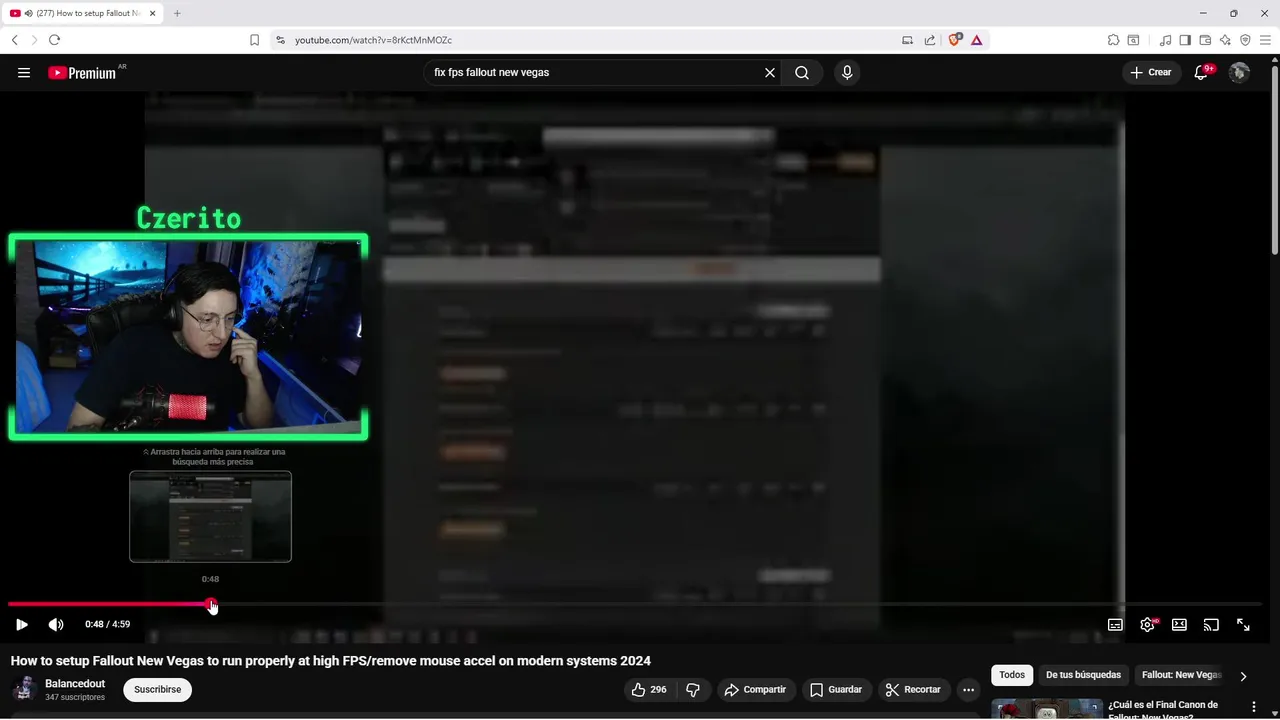Show more filter chips with arrow
The image size is (1280, 720).
[1243, 676]
